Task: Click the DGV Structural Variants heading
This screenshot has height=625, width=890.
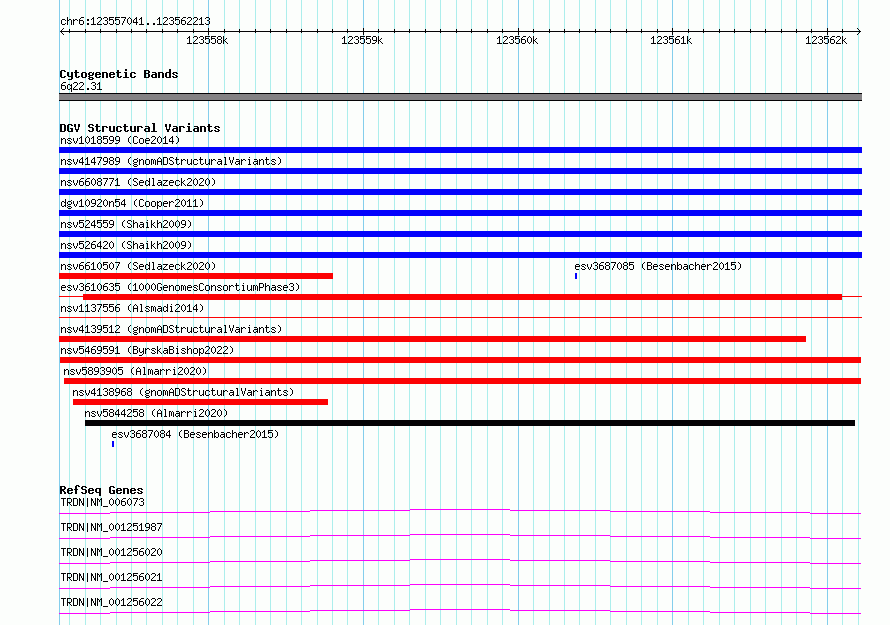Action: point(140,128)
